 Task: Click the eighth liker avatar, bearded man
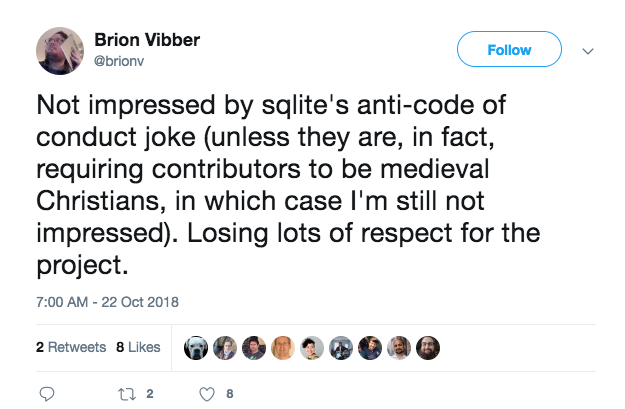click(x=399, y=347)
